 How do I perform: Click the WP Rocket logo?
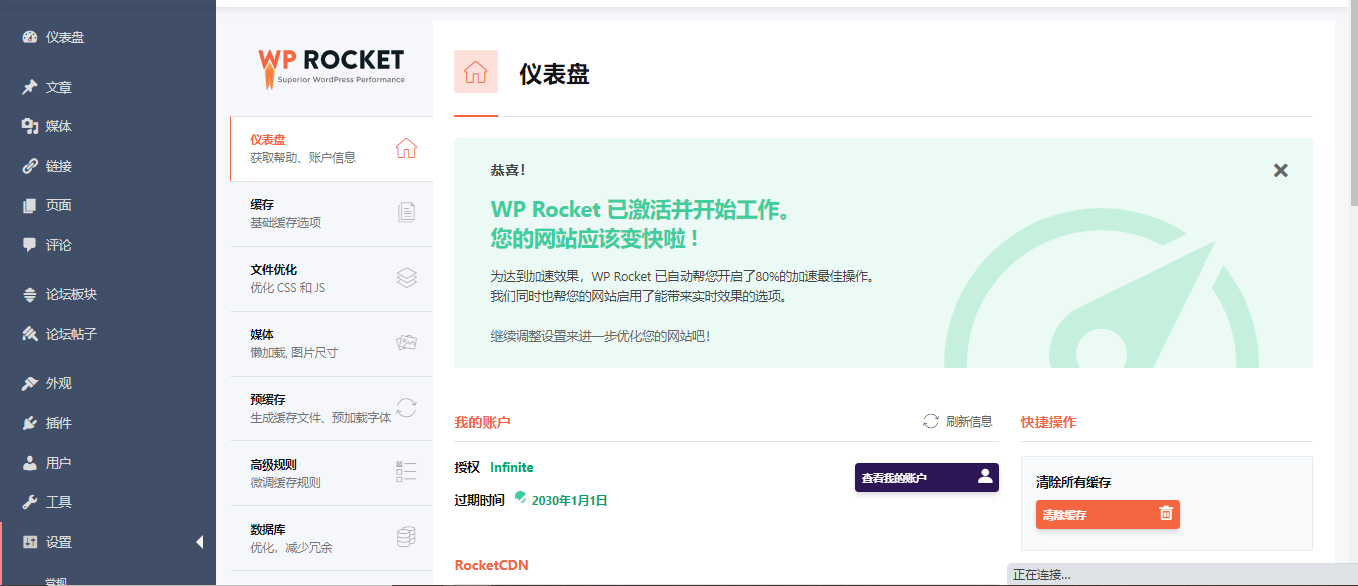[331, 68]
